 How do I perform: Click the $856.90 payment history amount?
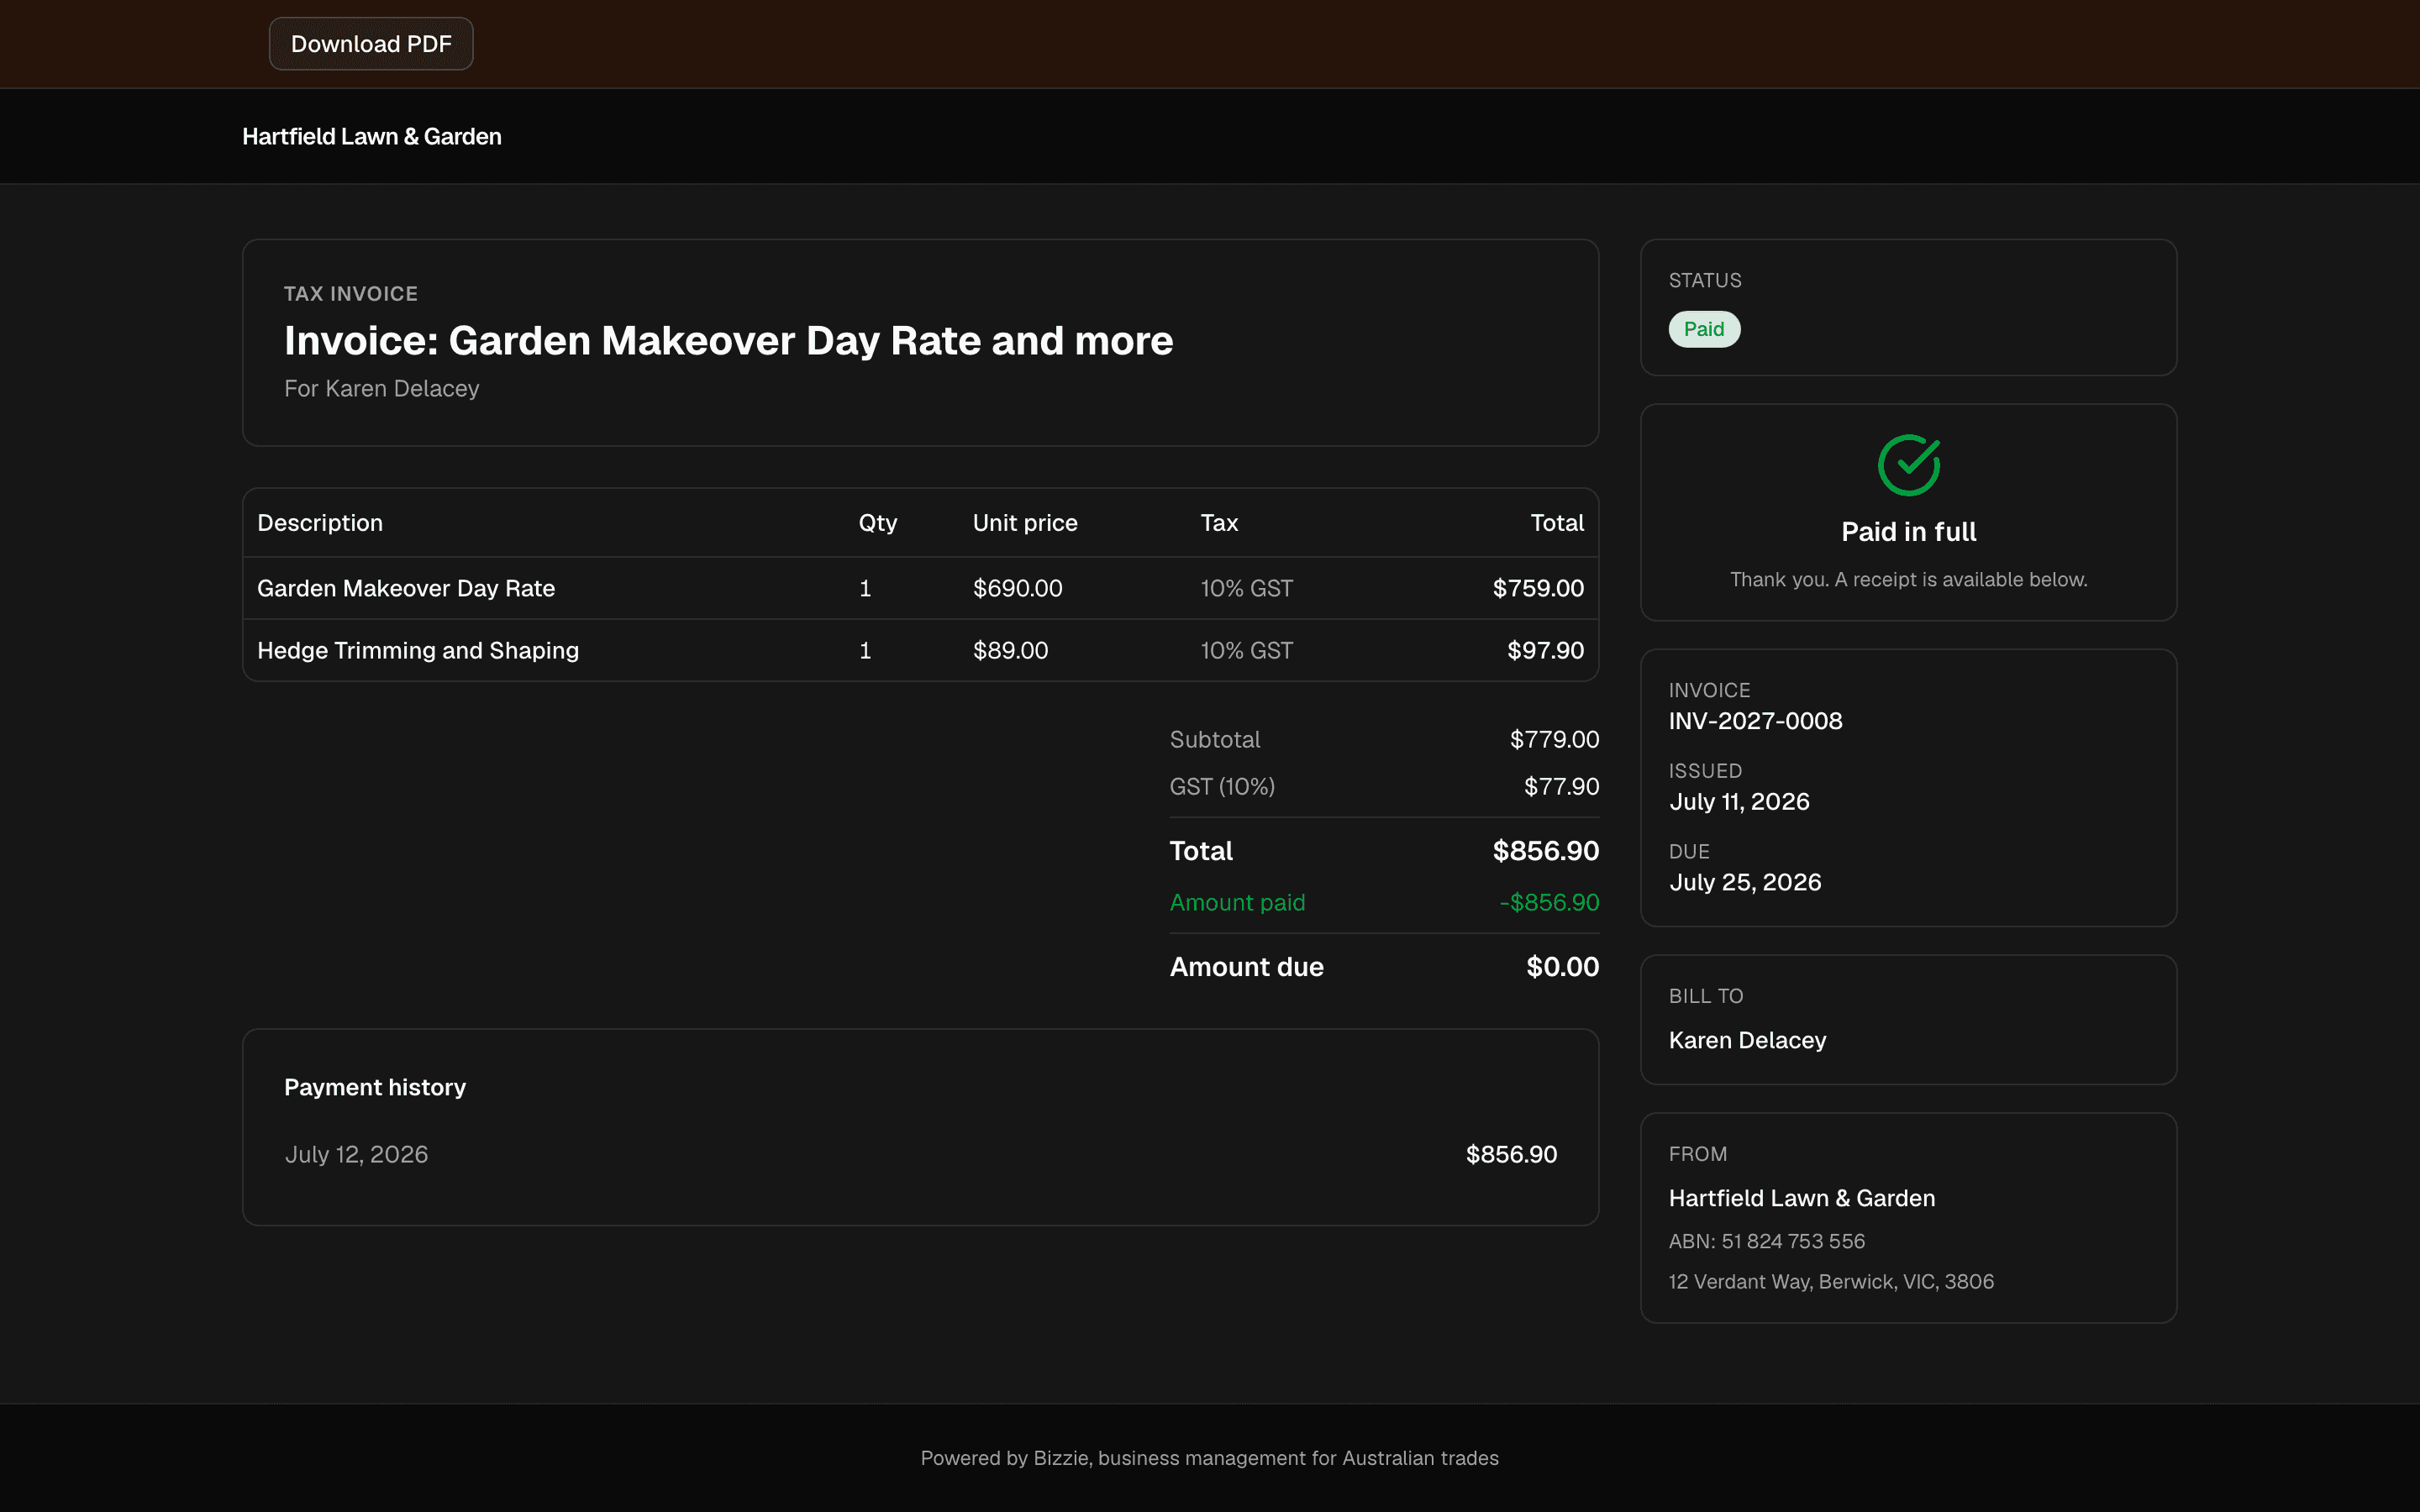1511,1154
